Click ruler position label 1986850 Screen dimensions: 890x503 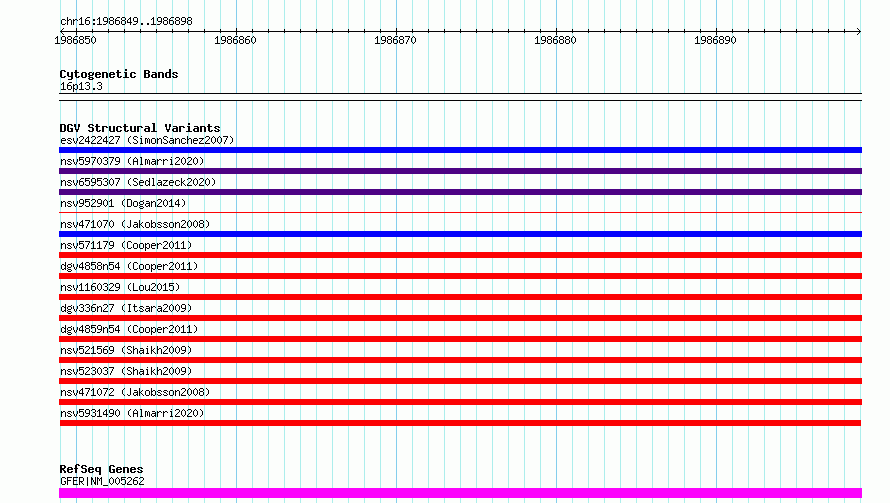pos(75,40)
